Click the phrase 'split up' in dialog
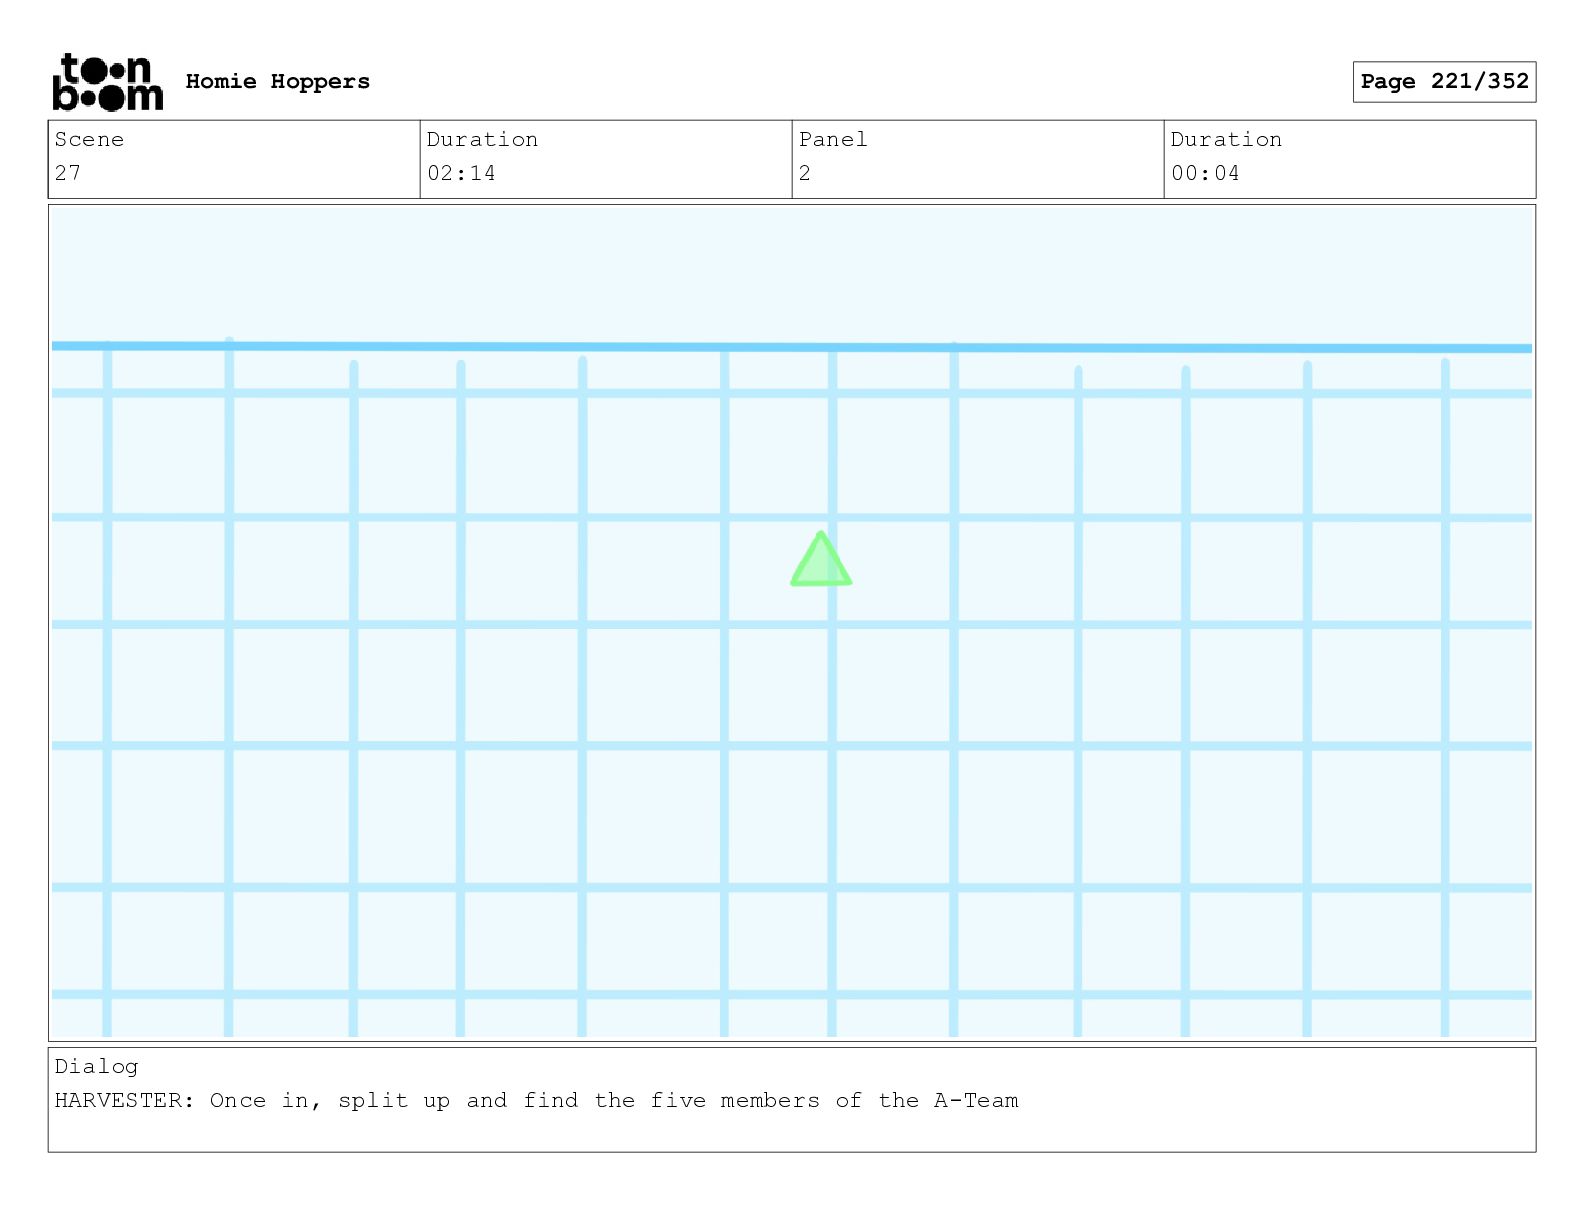 coord(394,1101)
